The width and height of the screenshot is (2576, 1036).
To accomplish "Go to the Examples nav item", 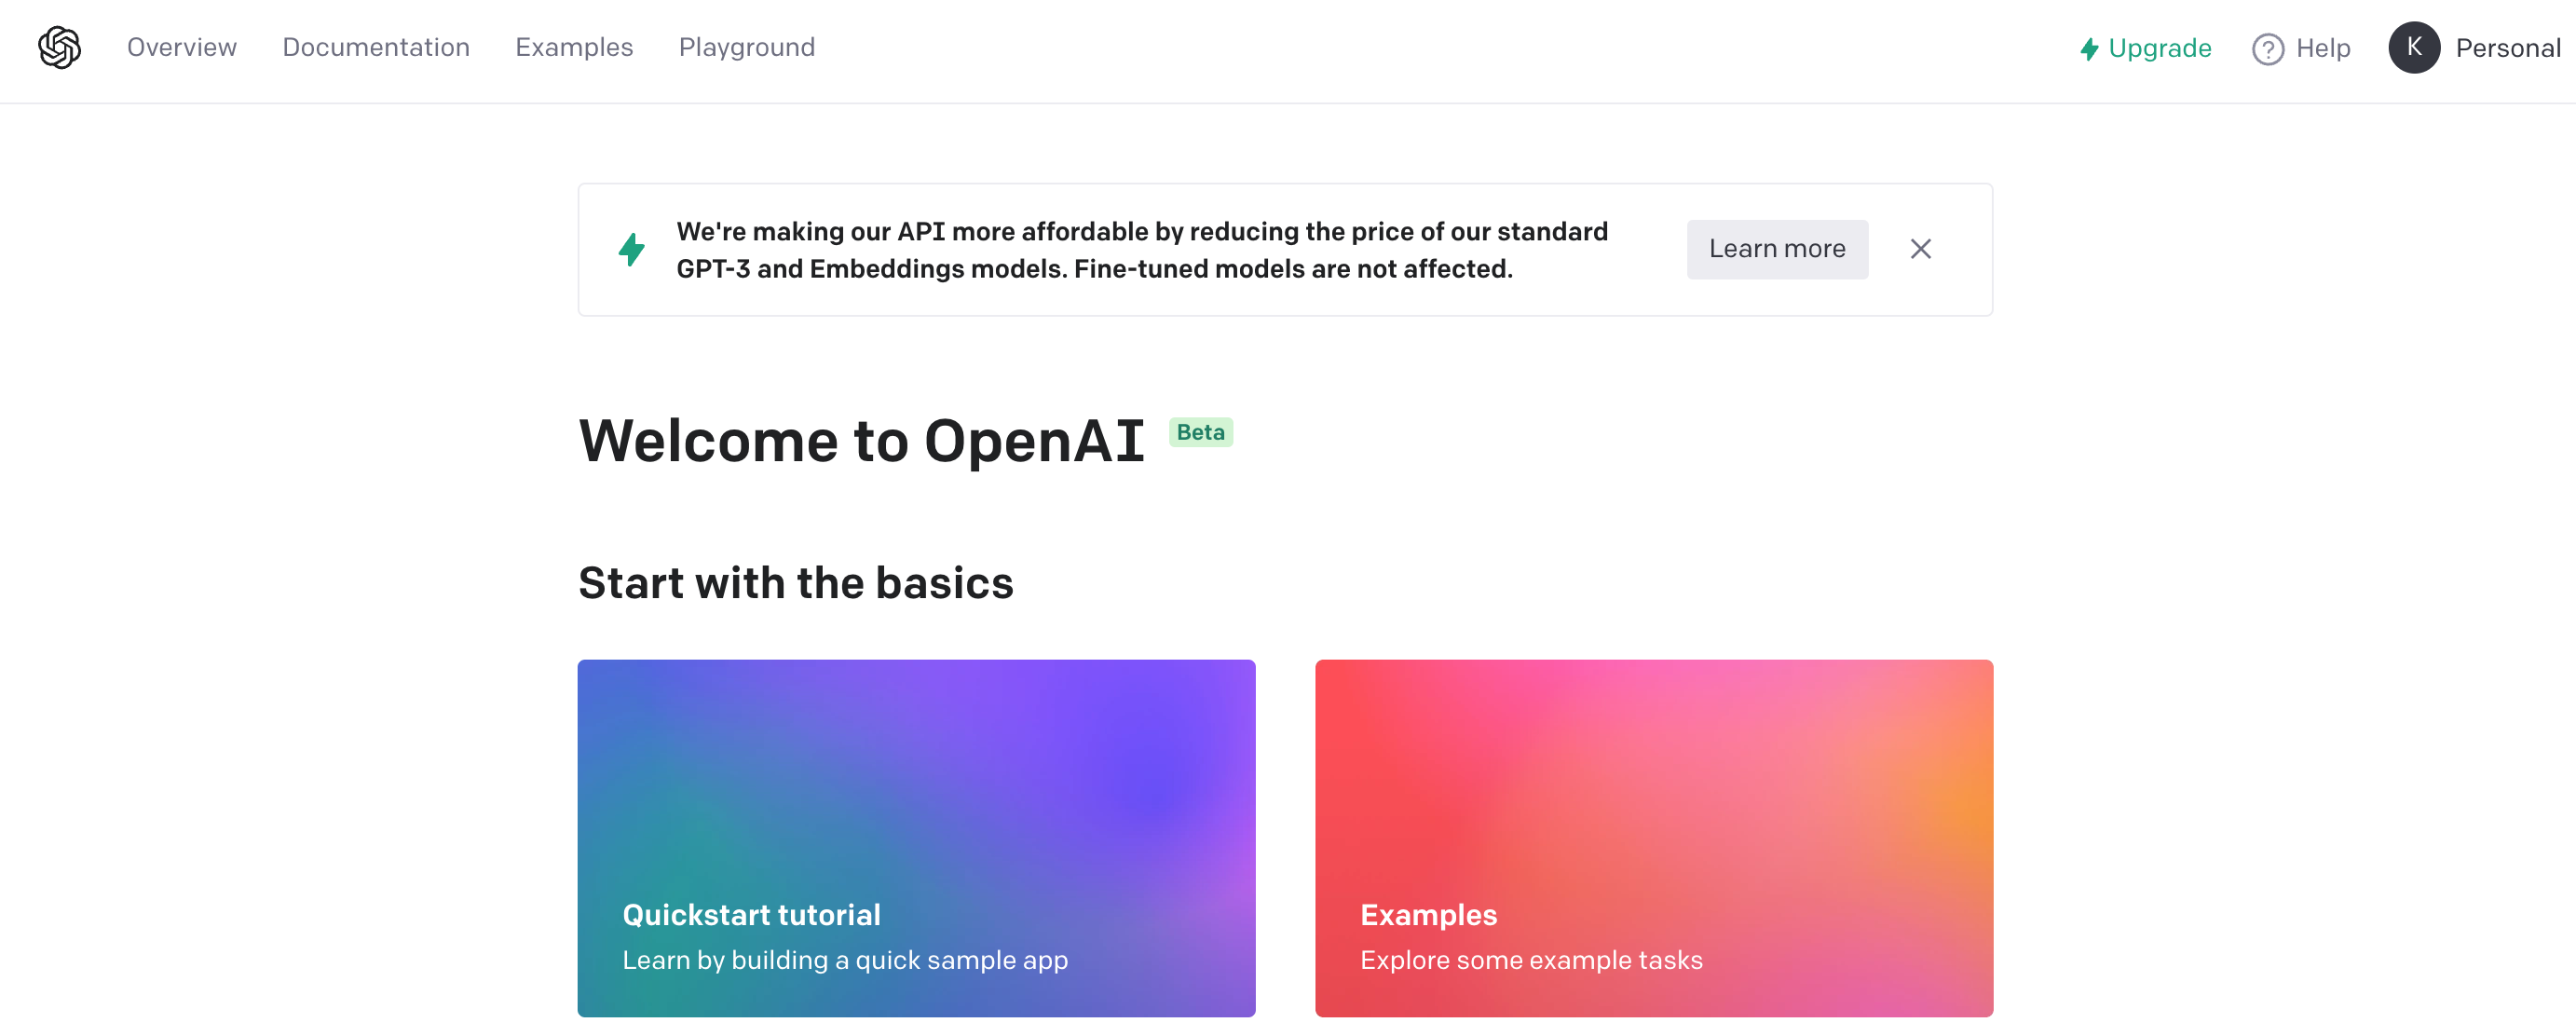I will coord(574,47).
